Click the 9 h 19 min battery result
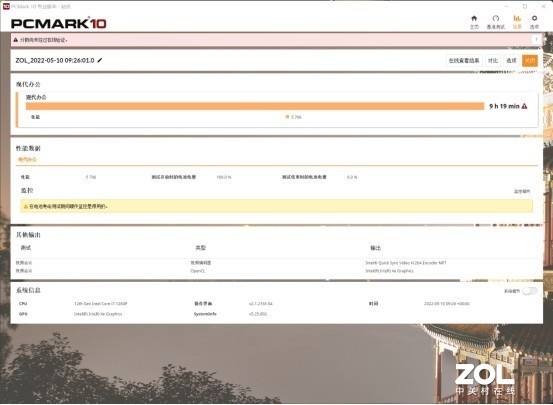The width and height of the screenshot is (553, 405). pos(504,106)
